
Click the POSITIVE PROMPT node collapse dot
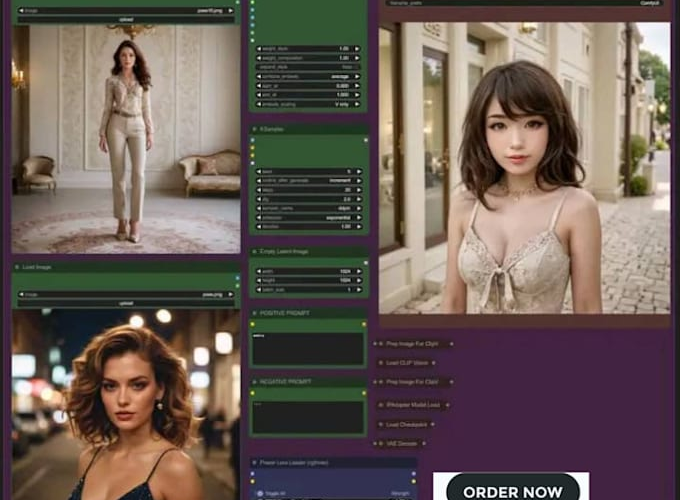(x=254, y=313)
